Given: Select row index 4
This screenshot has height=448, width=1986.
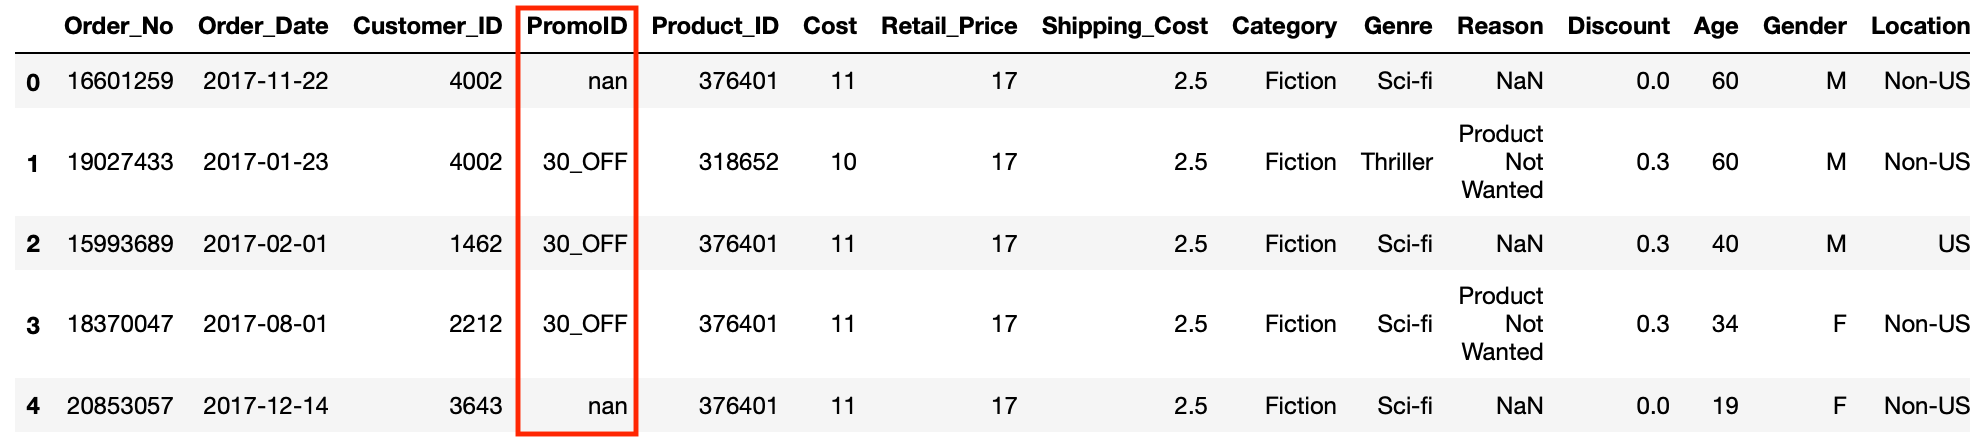Looking at the screenshot, I should tap(33, 406).
